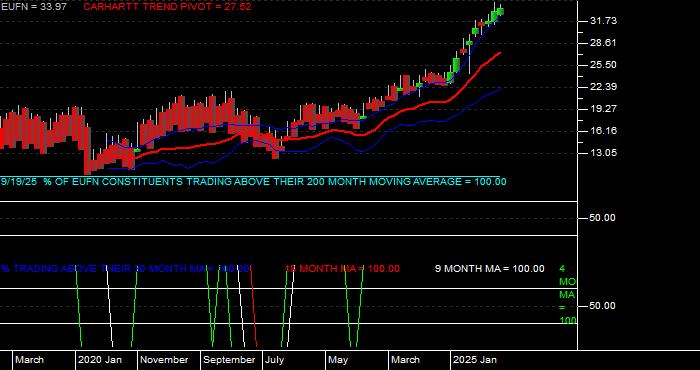
Task: Select the 22.39 price axis label
Action: 603,87
